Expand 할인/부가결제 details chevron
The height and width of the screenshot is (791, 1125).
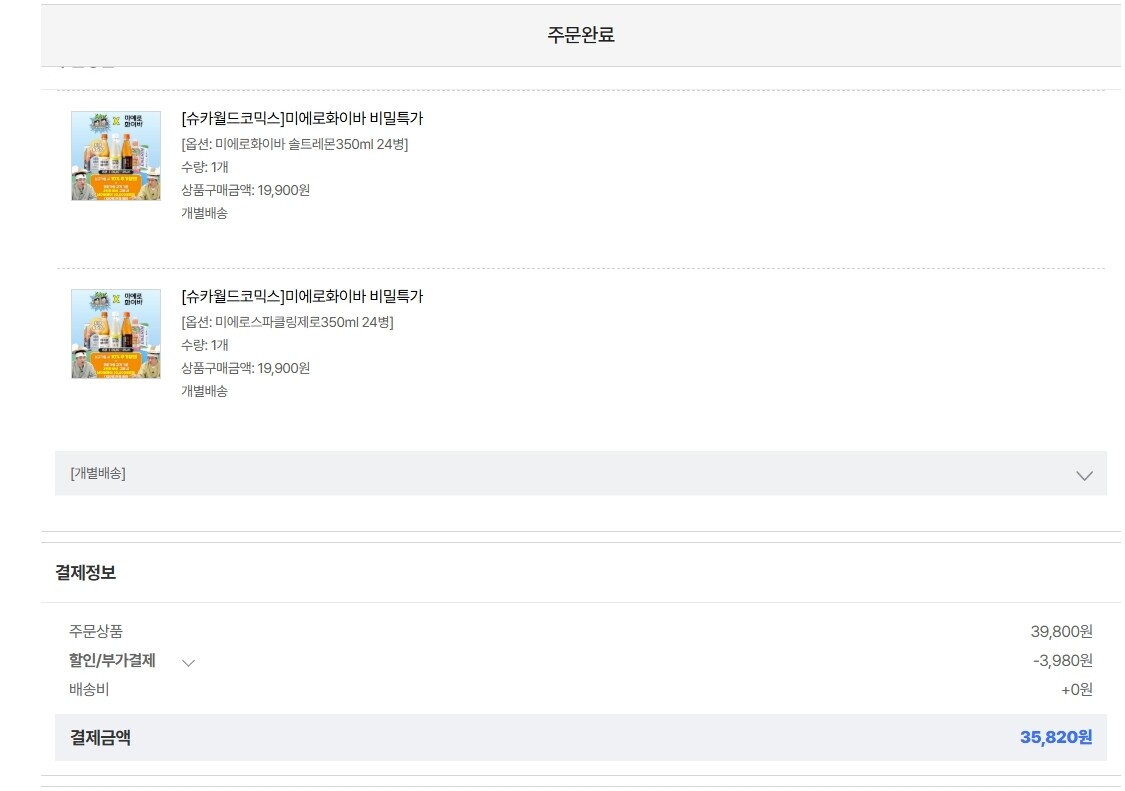[188, 663]
